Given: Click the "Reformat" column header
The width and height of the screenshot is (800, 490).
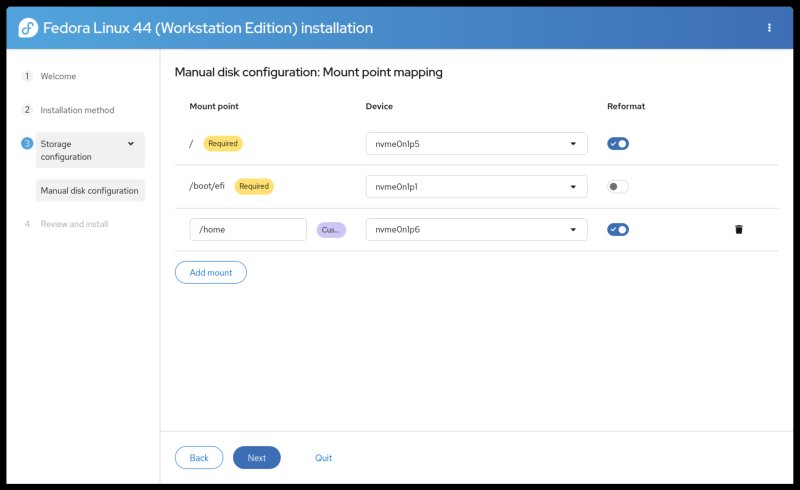Looking at the screenshot, I should pyautogui.click(x=626, y=106).
